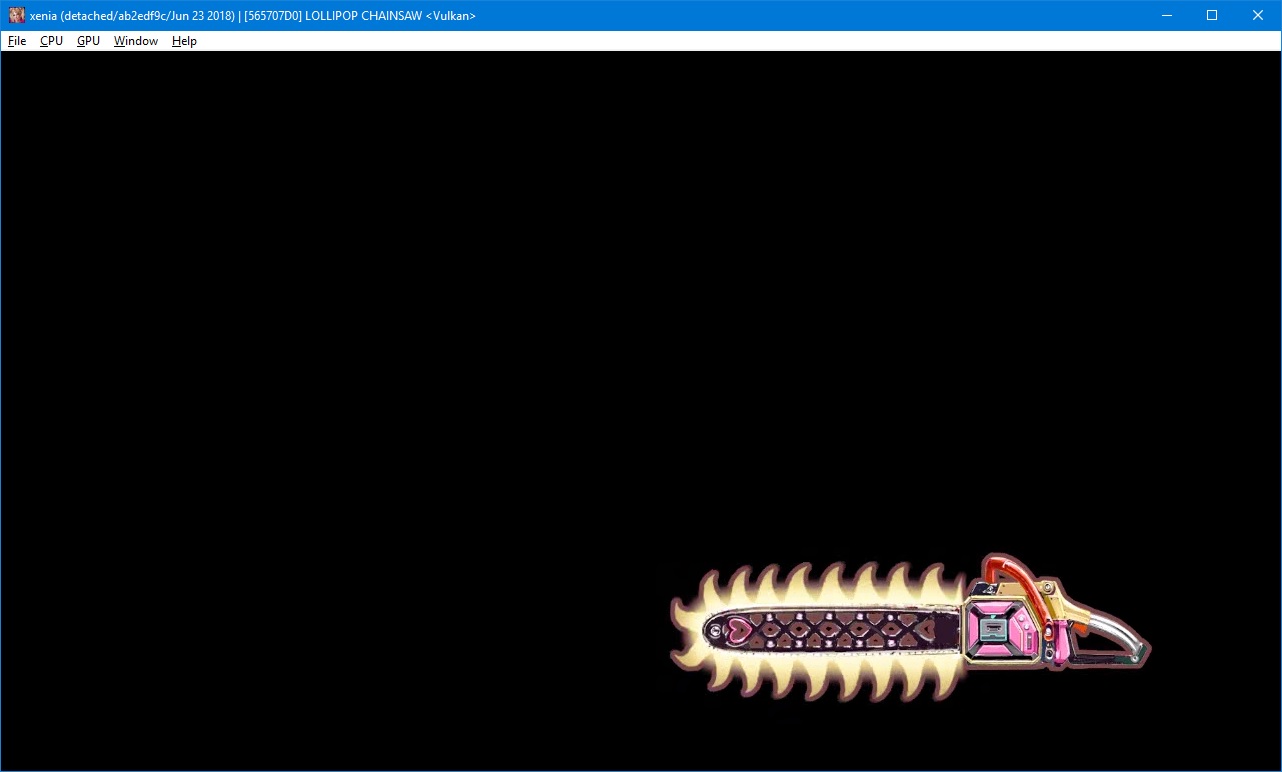Open the GPU menu
Image resolution: width=1282 pixels, height=772 pixels.
click(88, 41)
